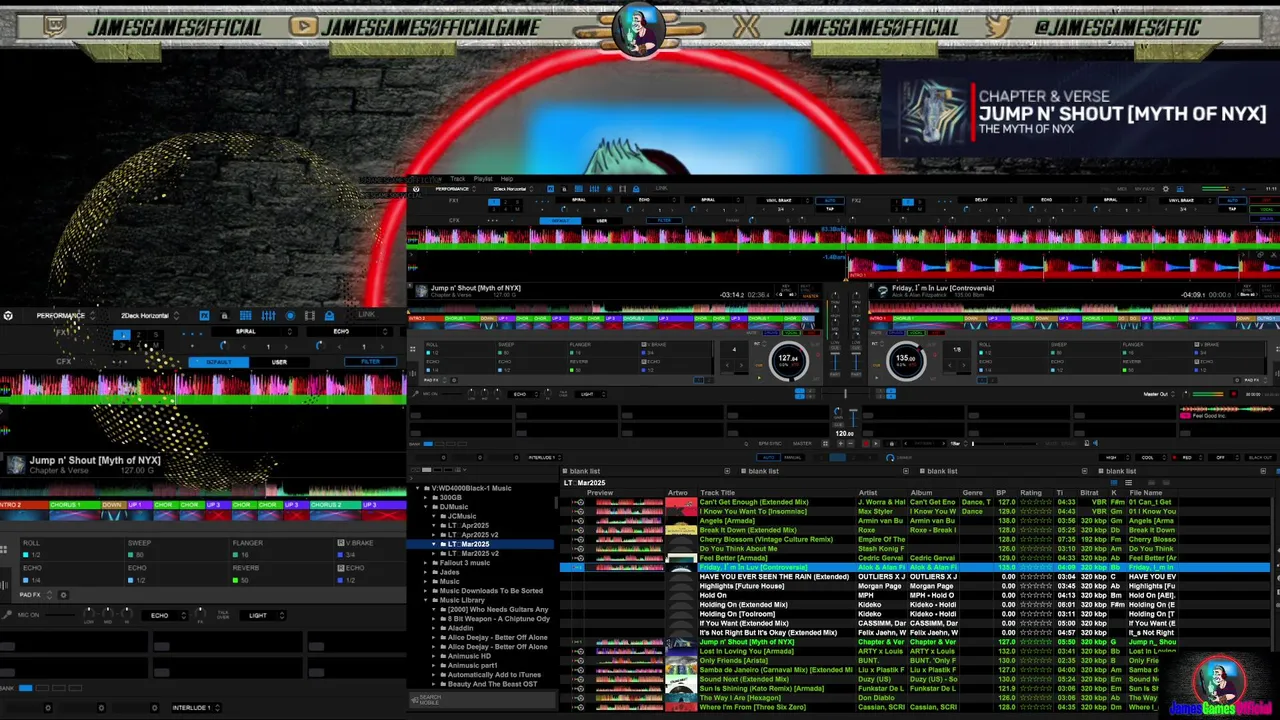Adjust the mixer crossfader

[x=845, y=394]
